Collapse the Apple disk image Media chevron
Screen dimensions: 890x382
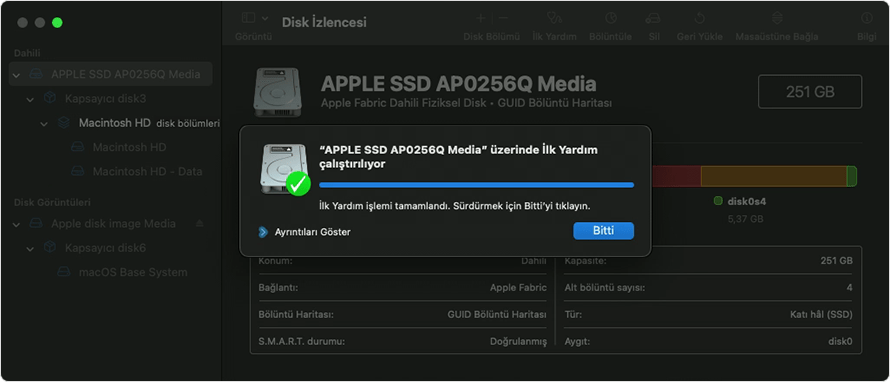tap(16, 224)
